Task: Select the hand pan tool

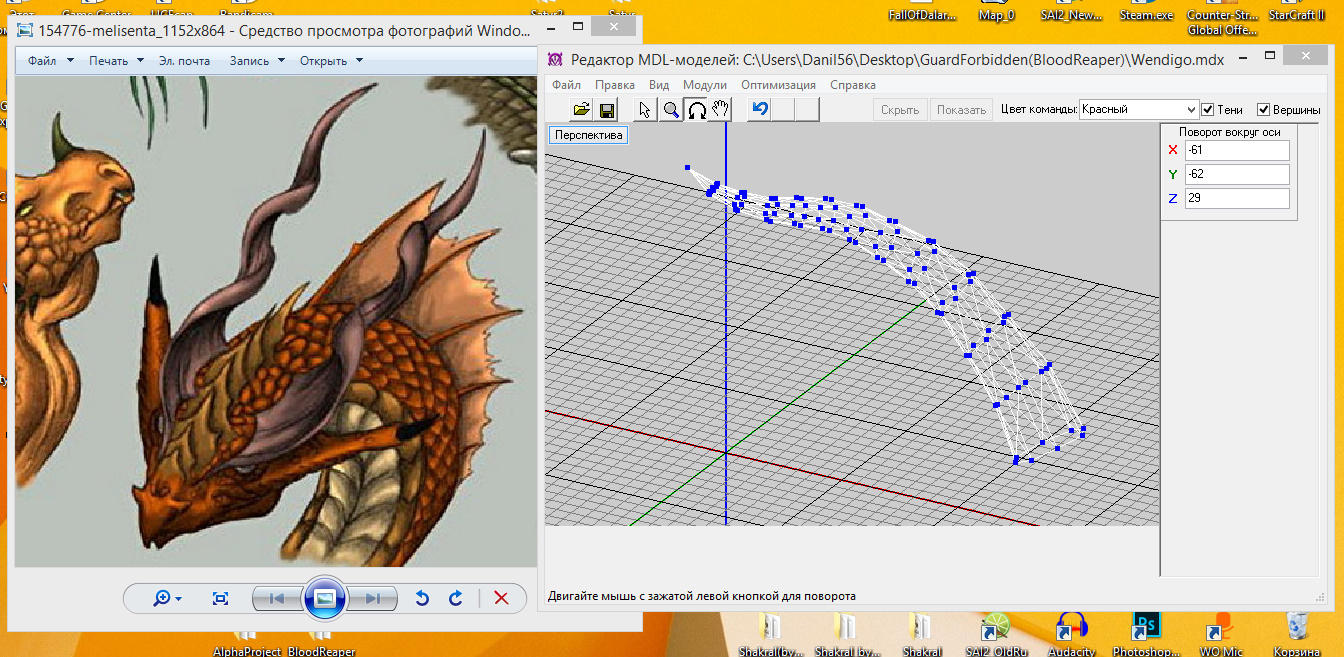Action: [x=720, y=110]
